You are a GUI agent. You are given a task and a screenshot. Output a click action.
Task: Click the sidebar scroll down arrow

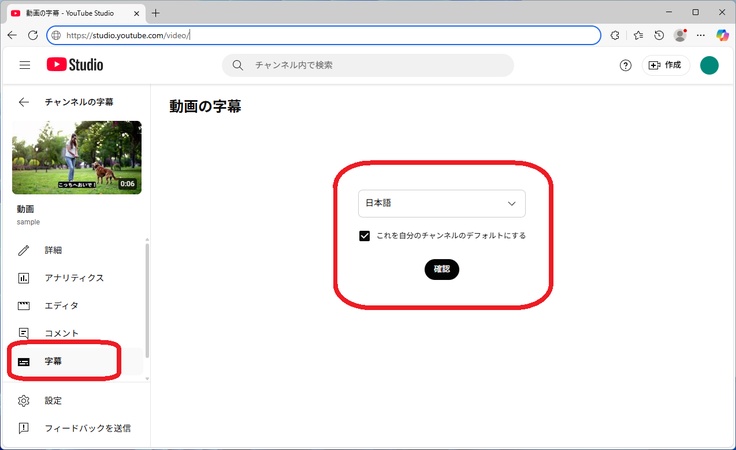click(147, 378)
